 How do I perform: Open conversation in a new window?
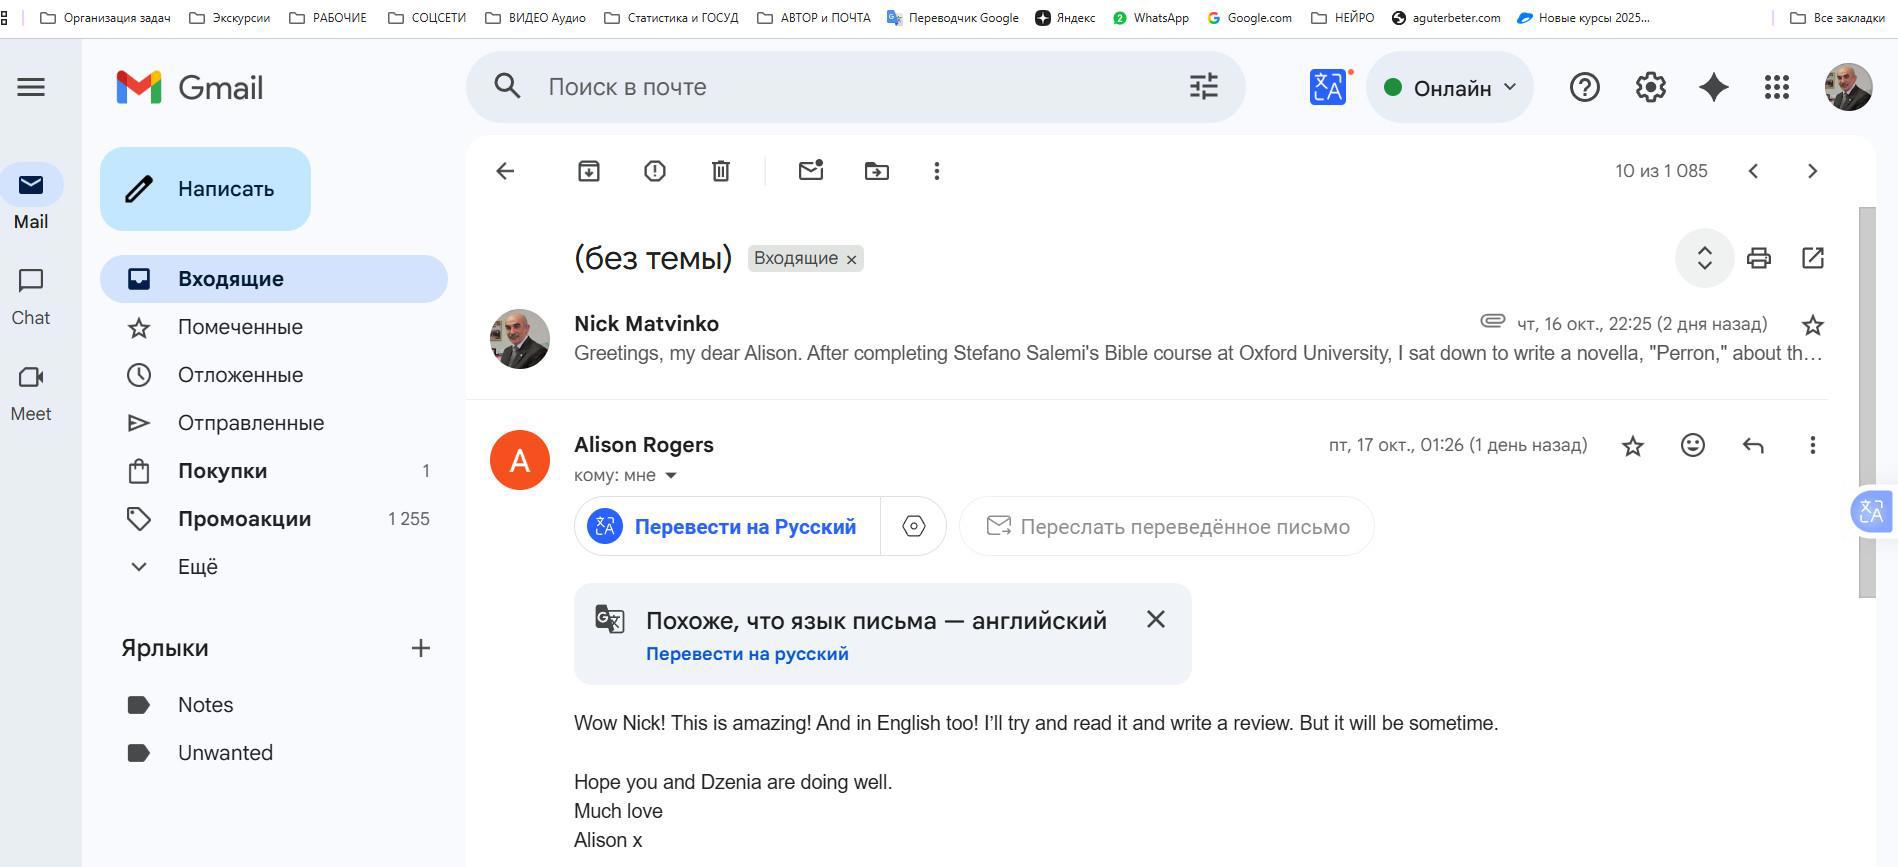pyautogui.click(x=1813, y=258)
